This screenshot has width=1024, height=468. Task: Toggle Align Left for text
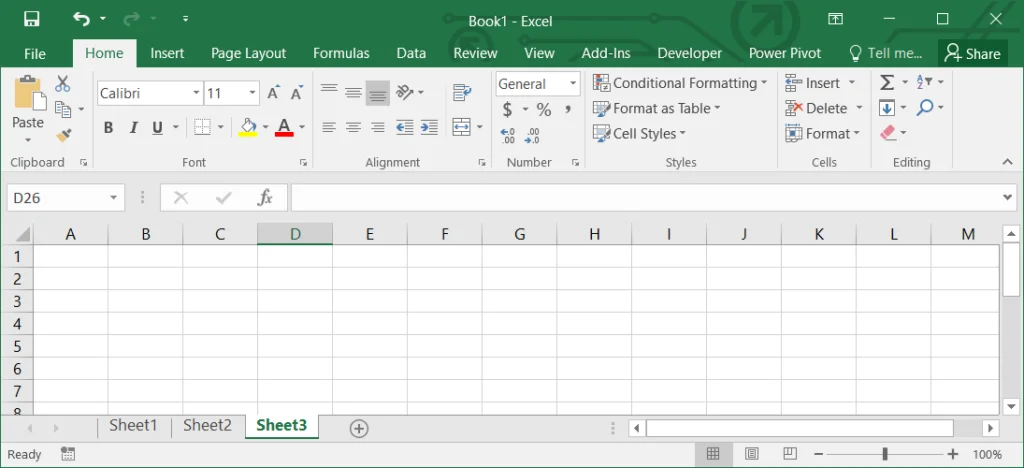click(x=329, y=127)
